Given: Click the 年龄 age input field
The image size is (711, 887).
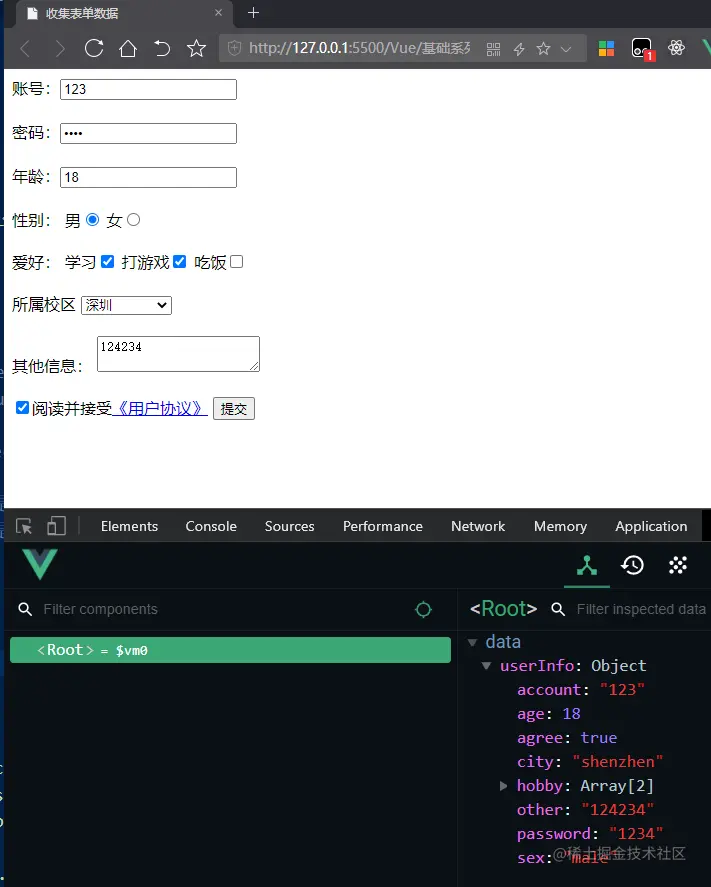Looking at the screenshot, I should pyautogui.click(x=148, y=178).
